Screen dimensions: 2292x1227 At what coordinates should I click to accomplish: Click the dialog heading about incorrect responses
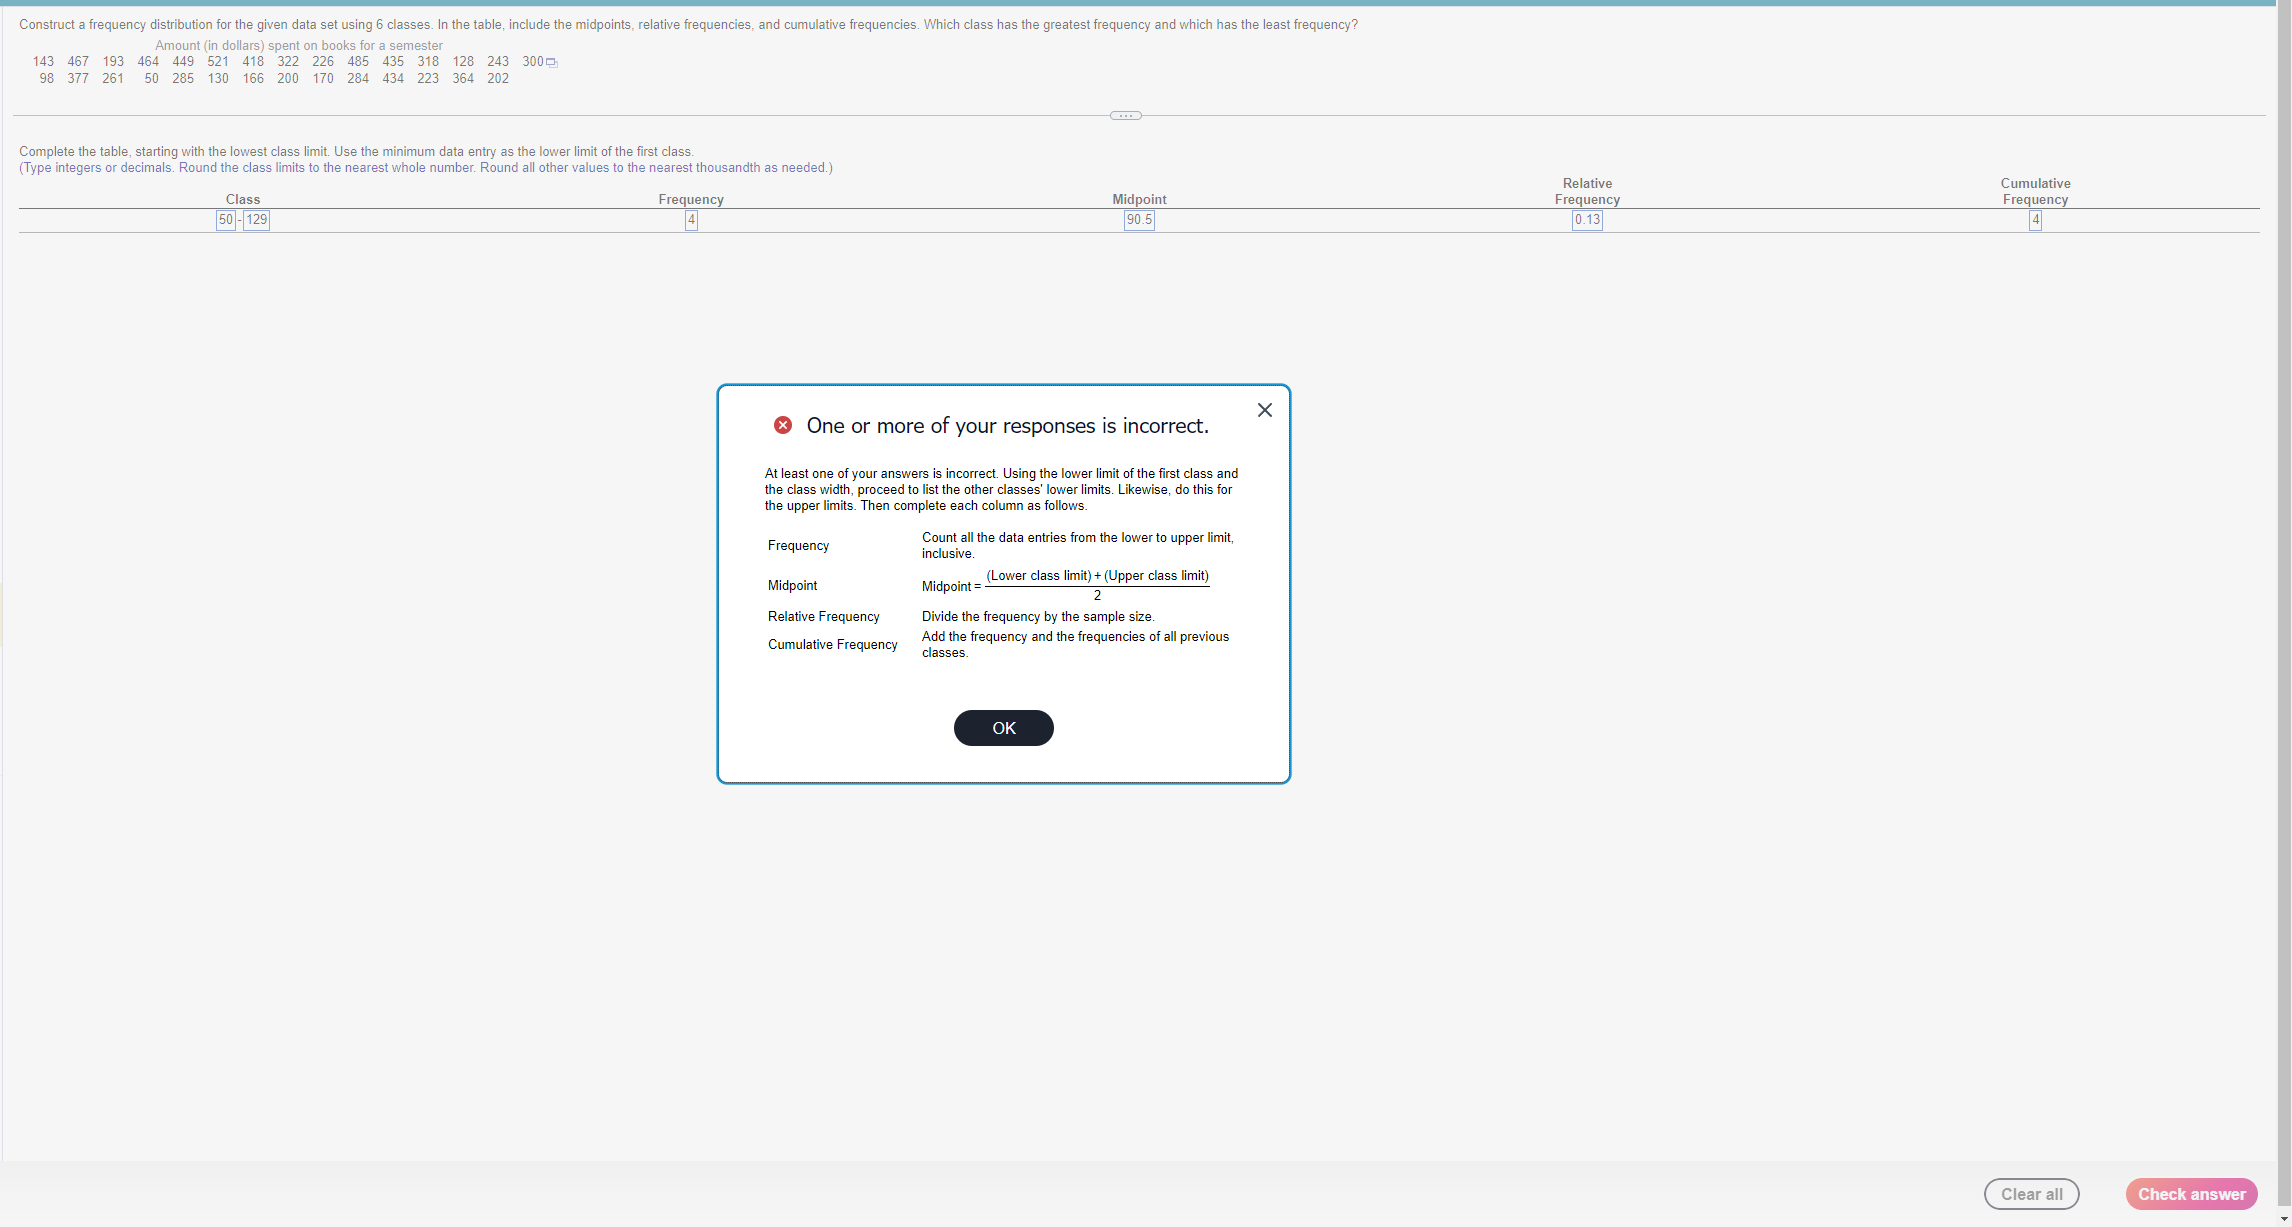[1007, 426]
